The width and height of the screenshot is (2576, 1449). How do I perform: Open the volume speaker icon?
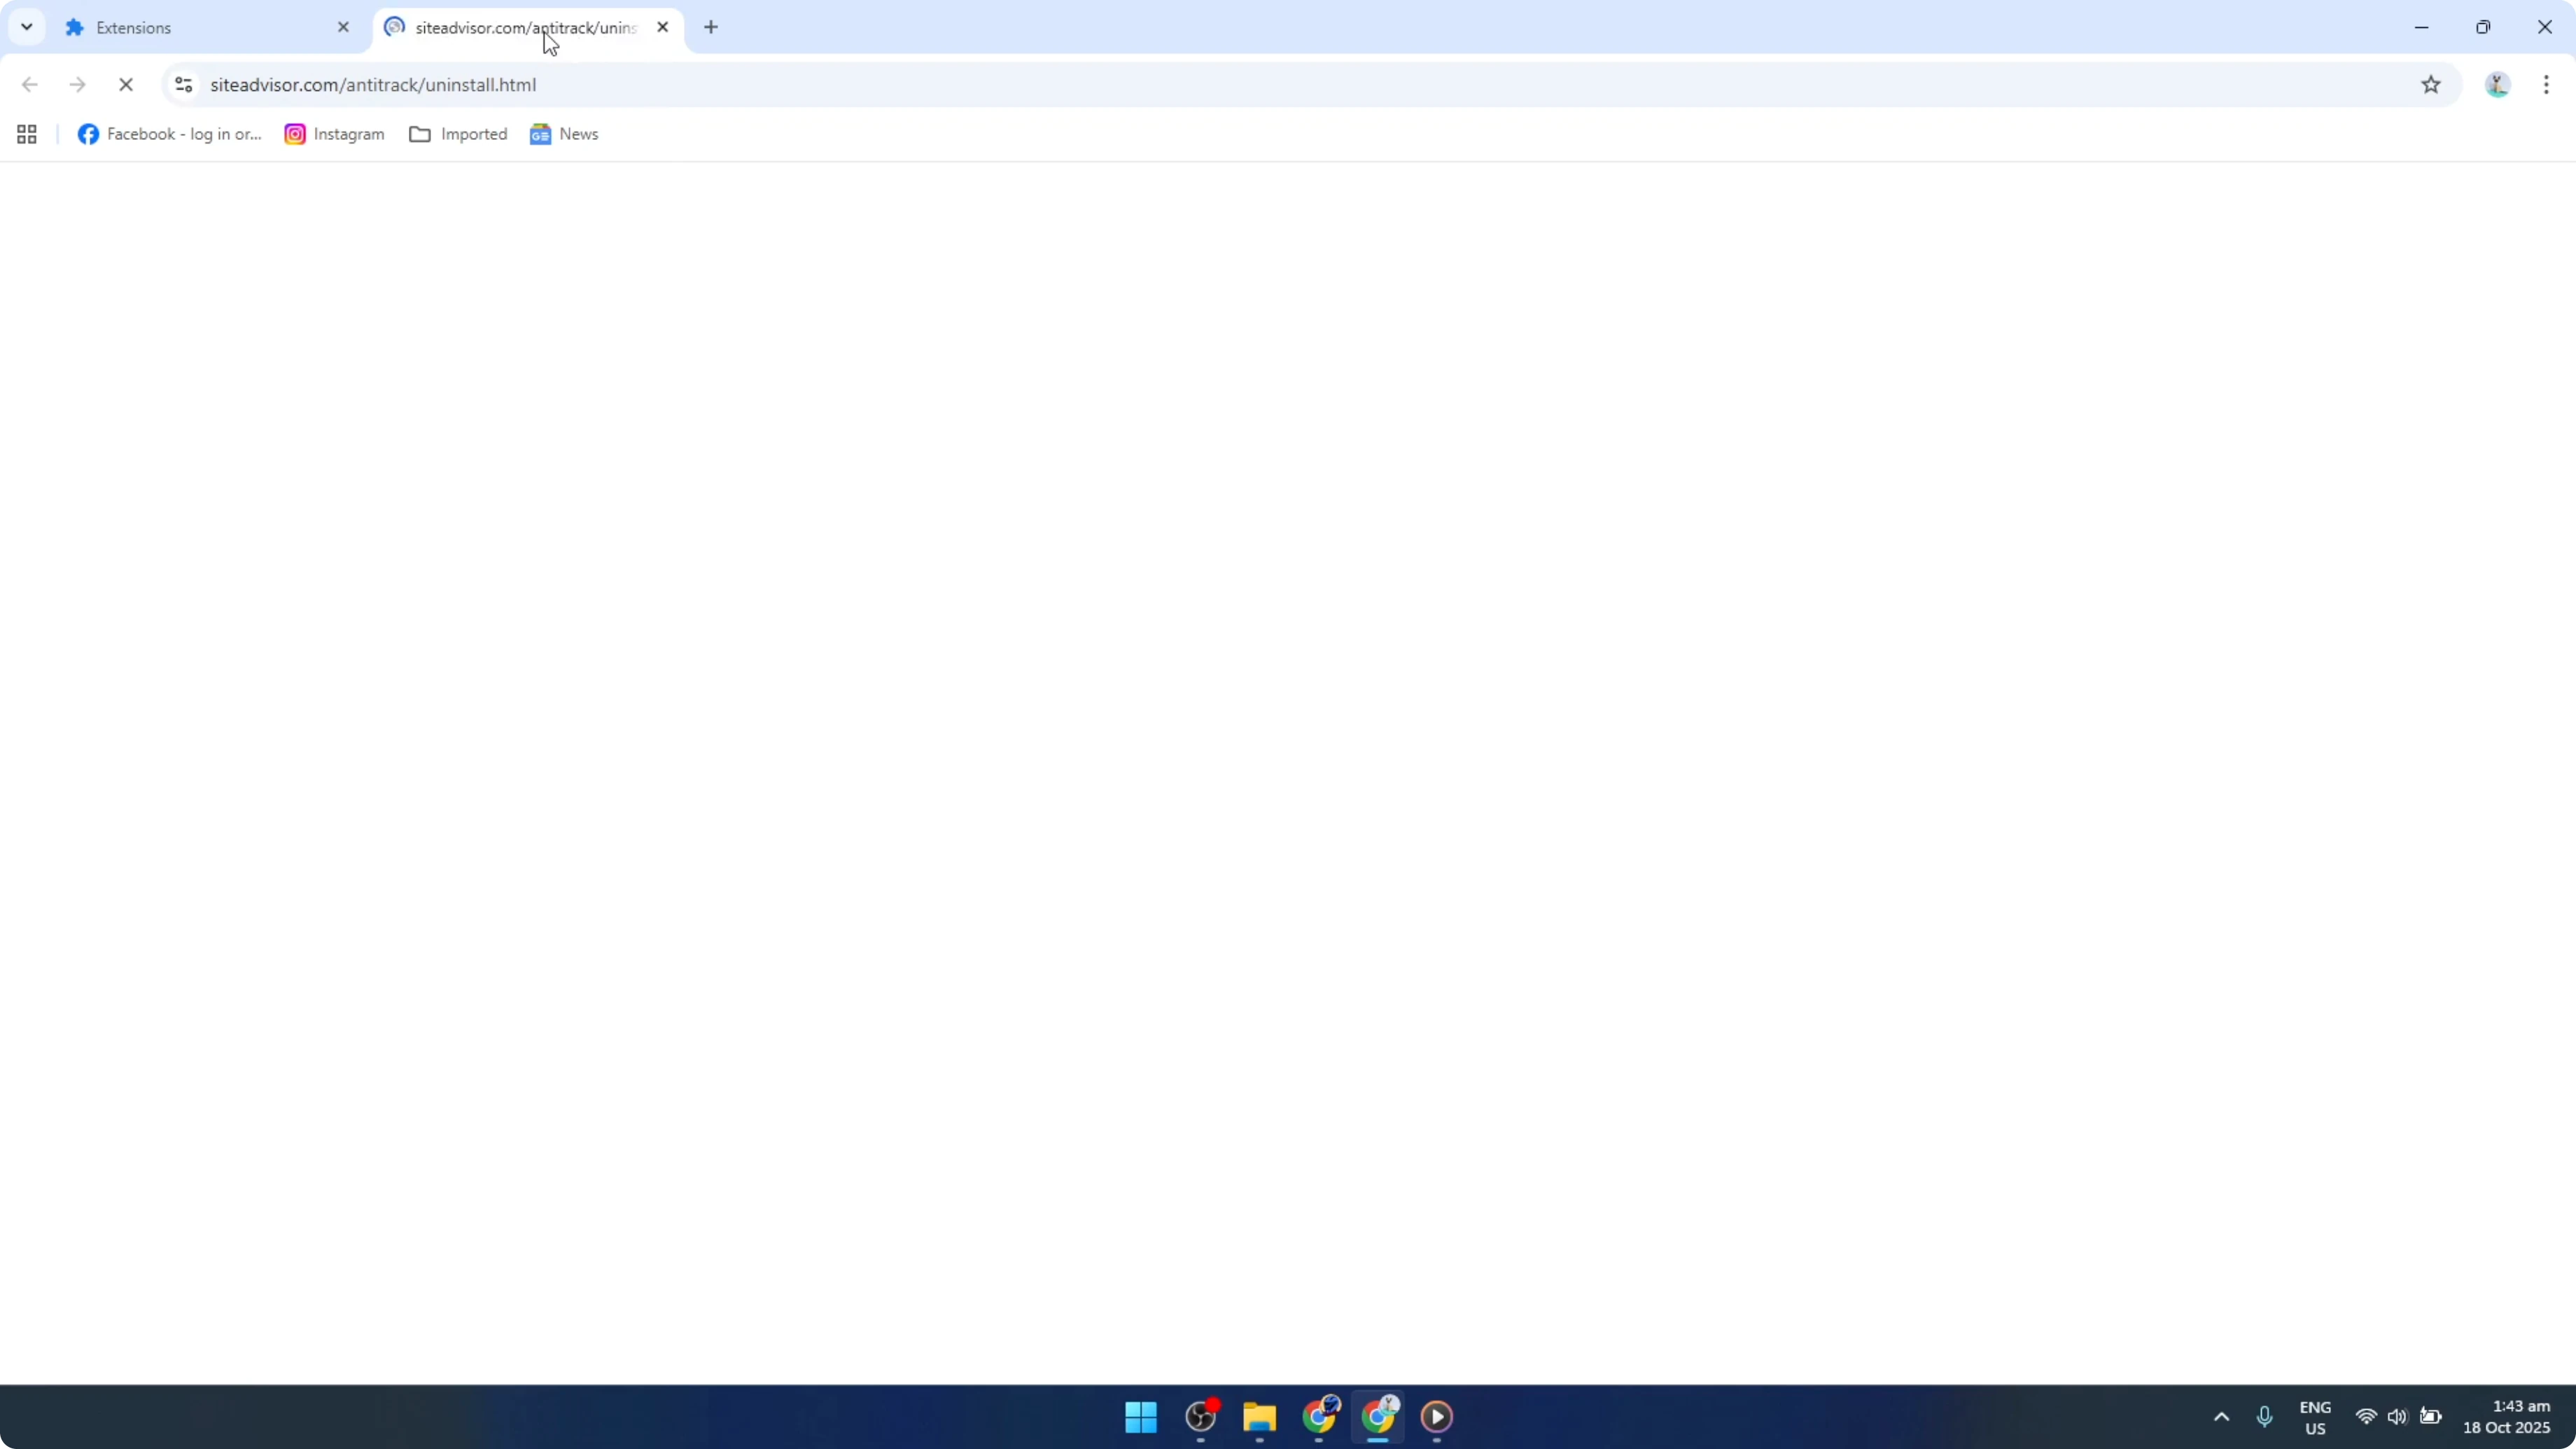(x=2397, y=1417)
